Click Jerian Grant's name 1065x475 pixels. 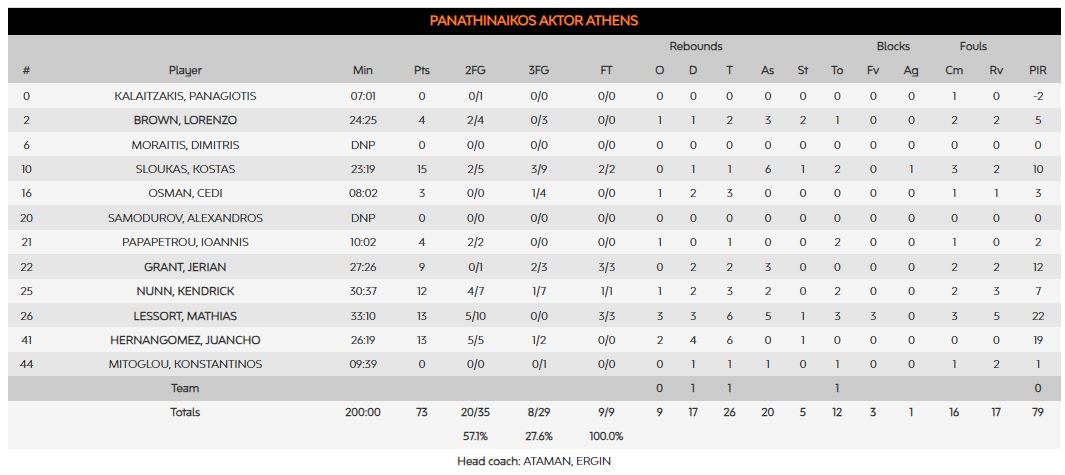point(186,266)
